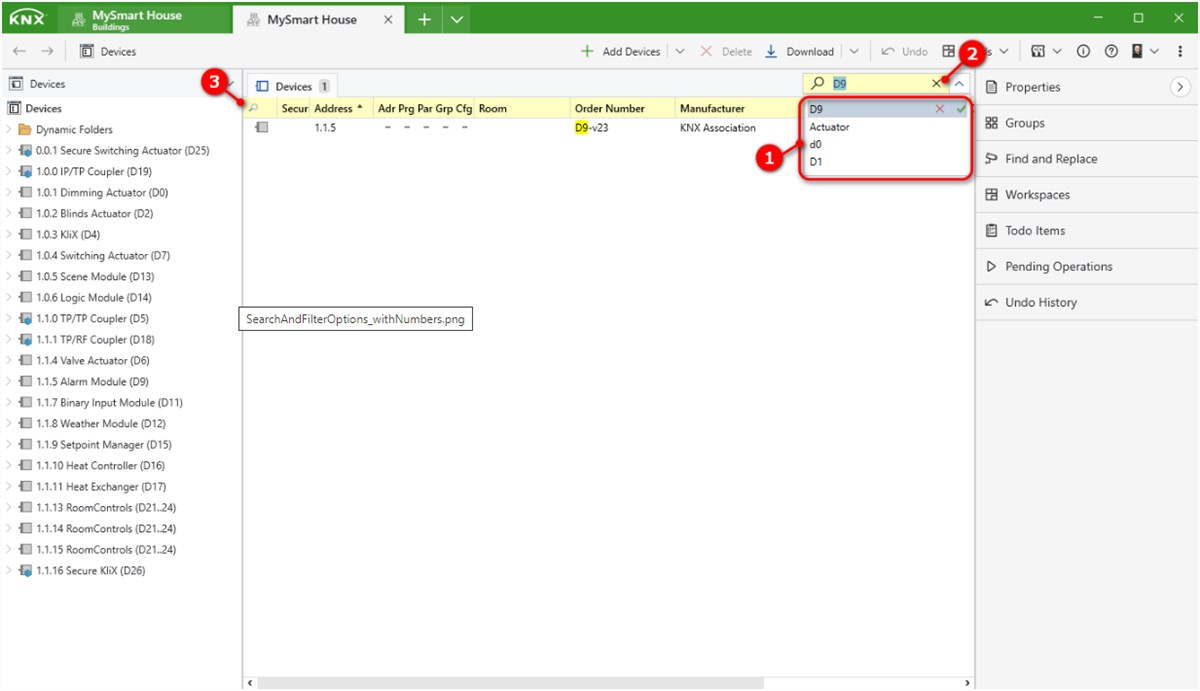Open the Properties side panel

(x=1086, y=87)
